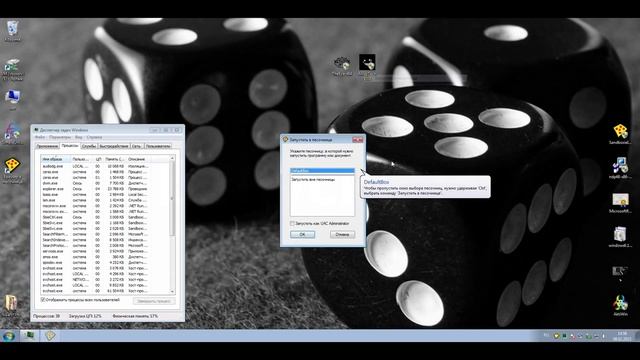The width and height of the screenshot is (640, 360).
Task: Select the yellow Sandboxie icon on left desktop edge
Action: [12, 169]
